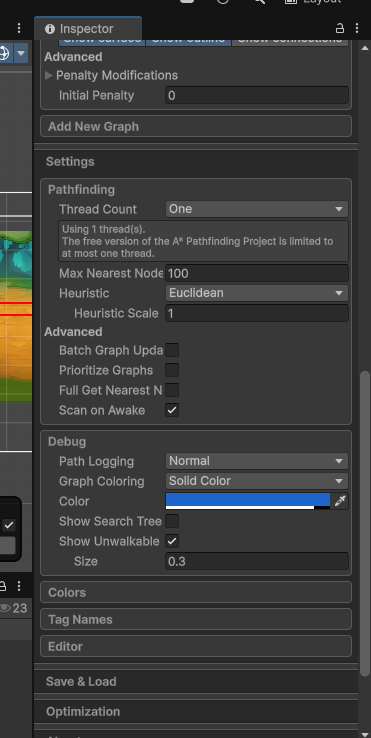Open the Save & Load section
This screenshot has width=371, height=738.
coord(196,682)
